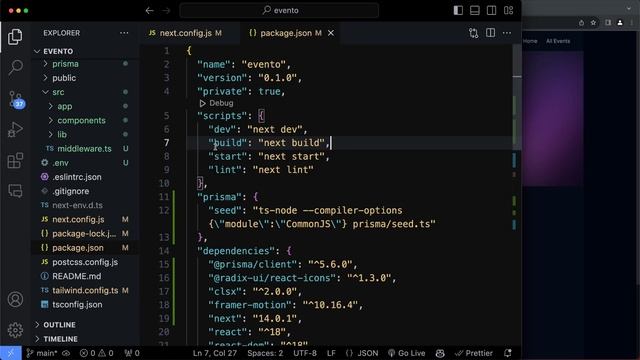
Task: Open package-lock.json file
Action: point(84,234)
